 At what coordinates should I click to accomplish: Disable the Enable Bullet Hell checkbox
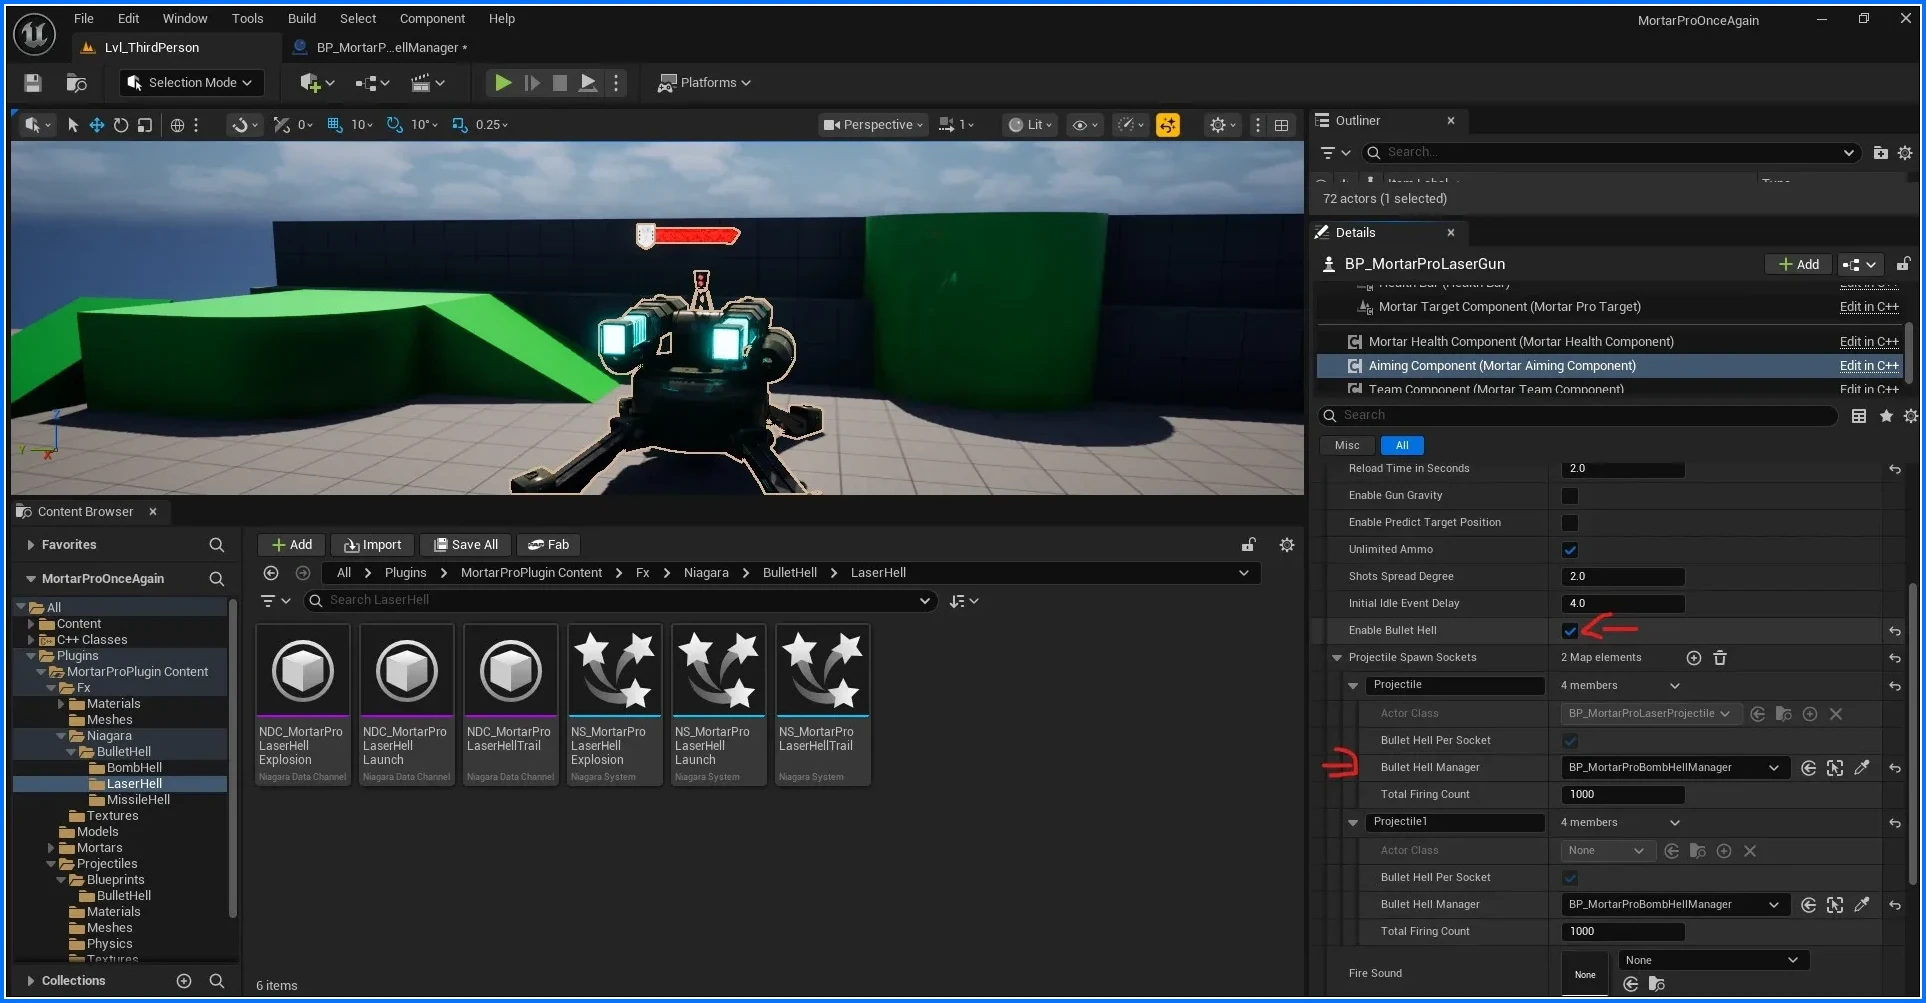(1570, 631)
